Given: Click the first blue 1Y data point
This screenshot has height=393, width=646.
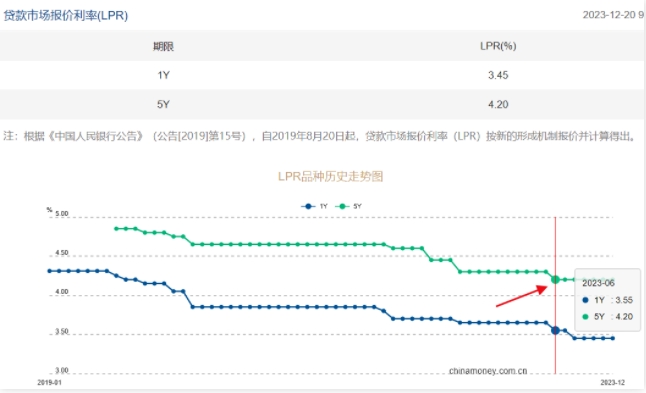Looking at the screenshot, I should 49,271.
